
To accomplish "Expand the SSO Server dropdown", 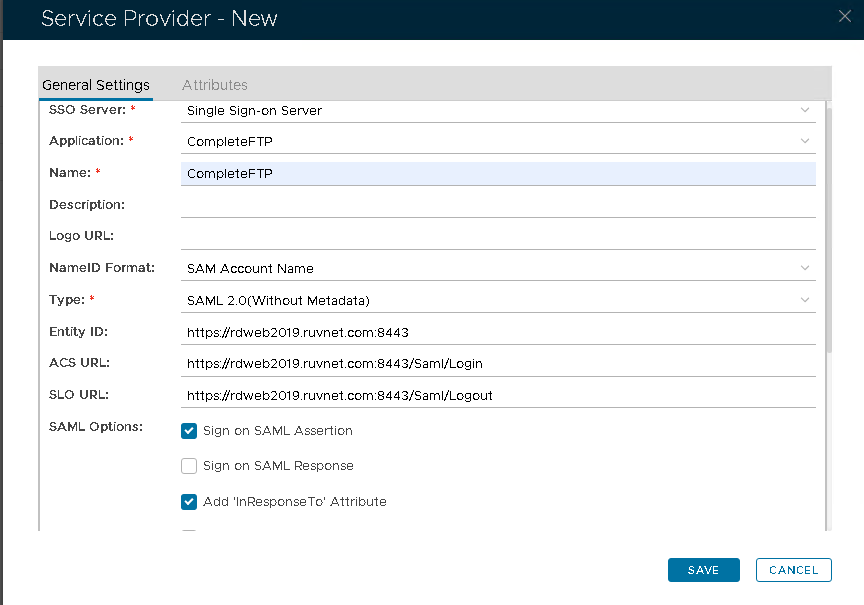I will point(498,110).
